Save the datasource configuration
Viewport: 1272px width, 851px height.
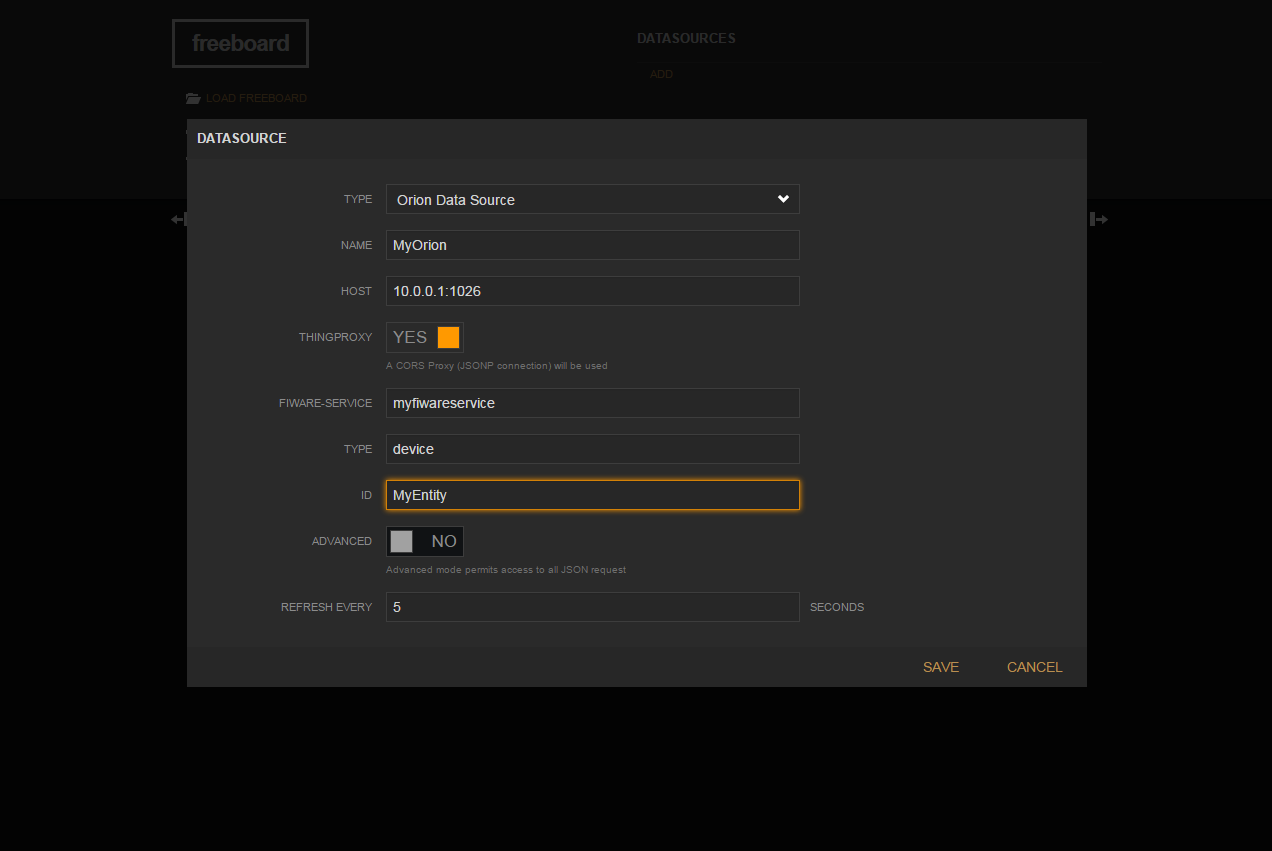point(940,666)
